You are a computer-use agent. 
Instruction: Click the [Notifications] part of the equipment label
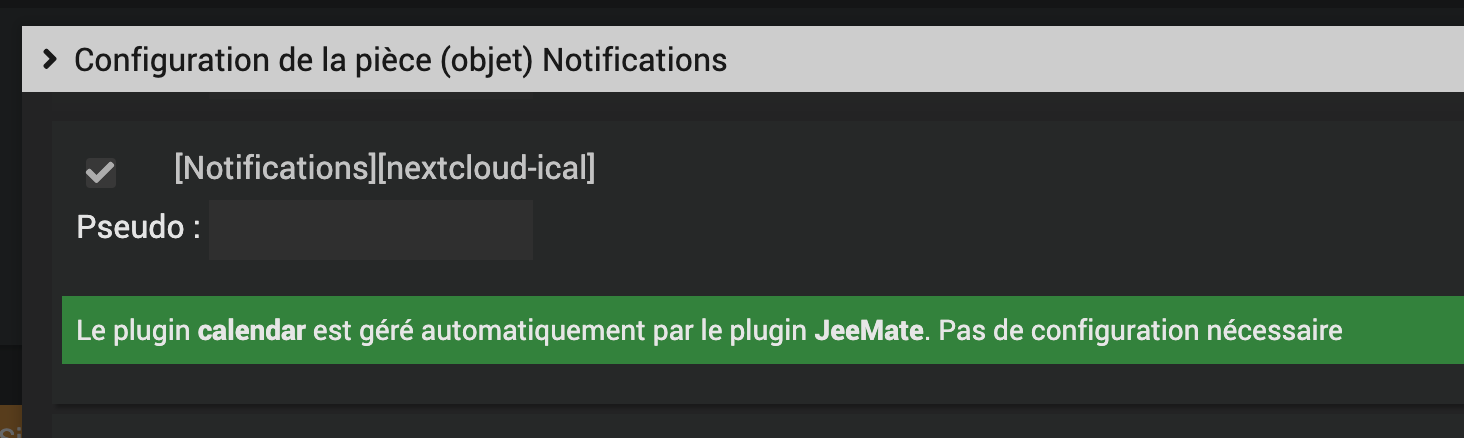coord(274,169)
